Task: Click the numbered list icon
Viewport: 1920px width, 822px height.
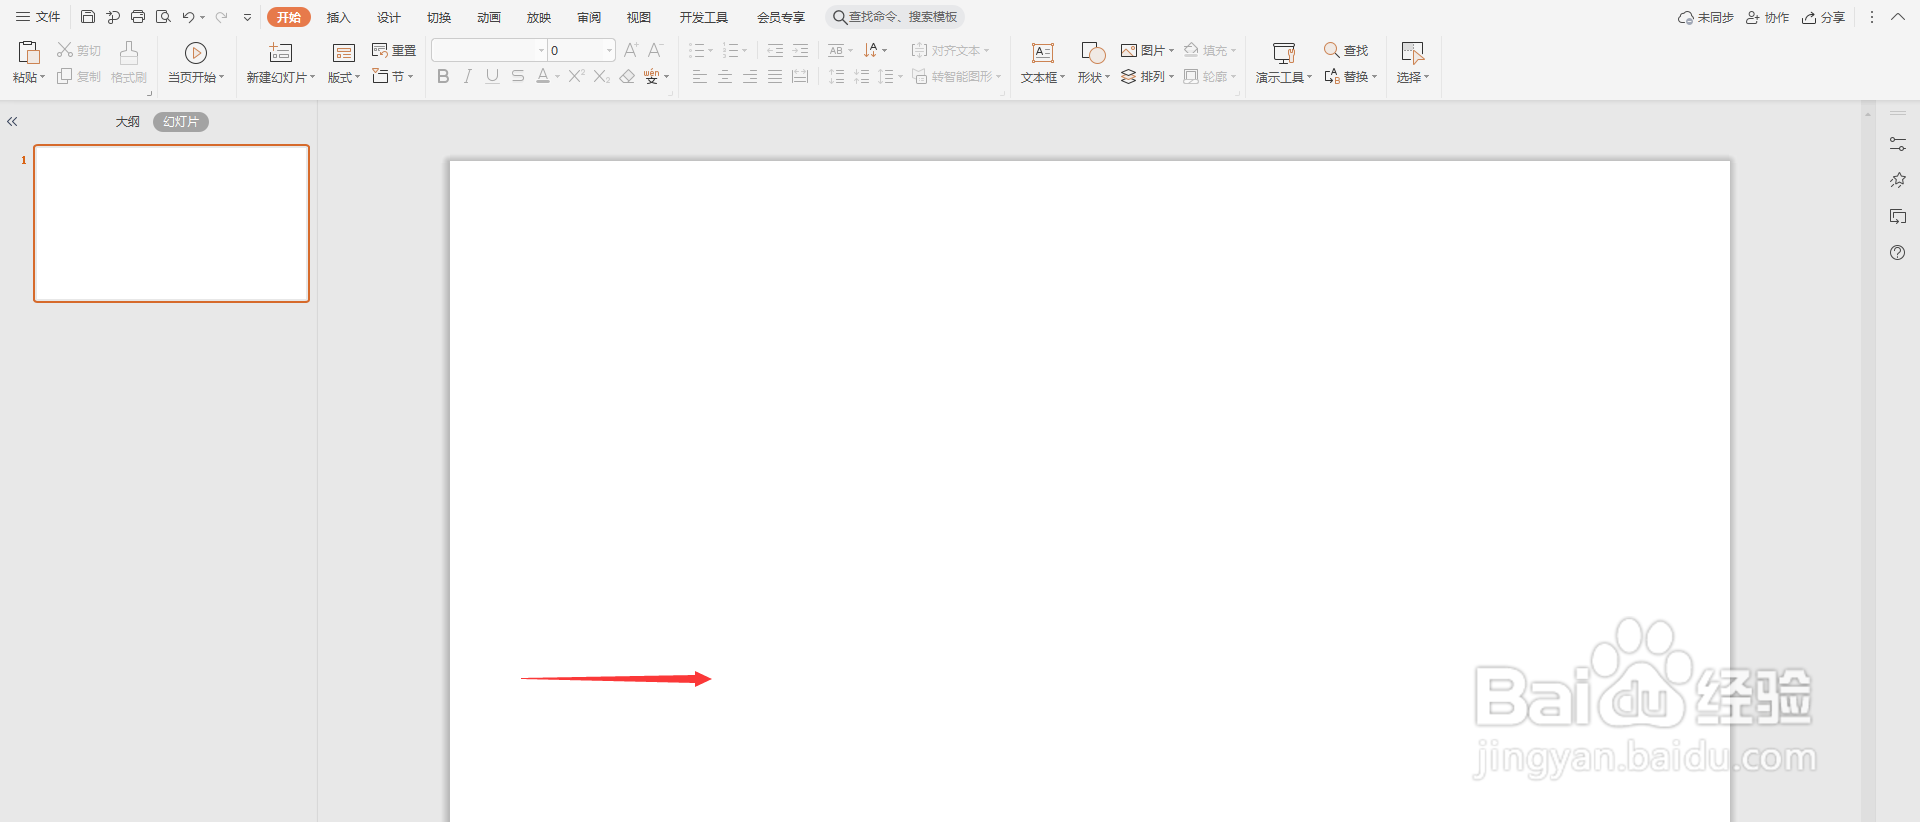Action: [731, 50]
